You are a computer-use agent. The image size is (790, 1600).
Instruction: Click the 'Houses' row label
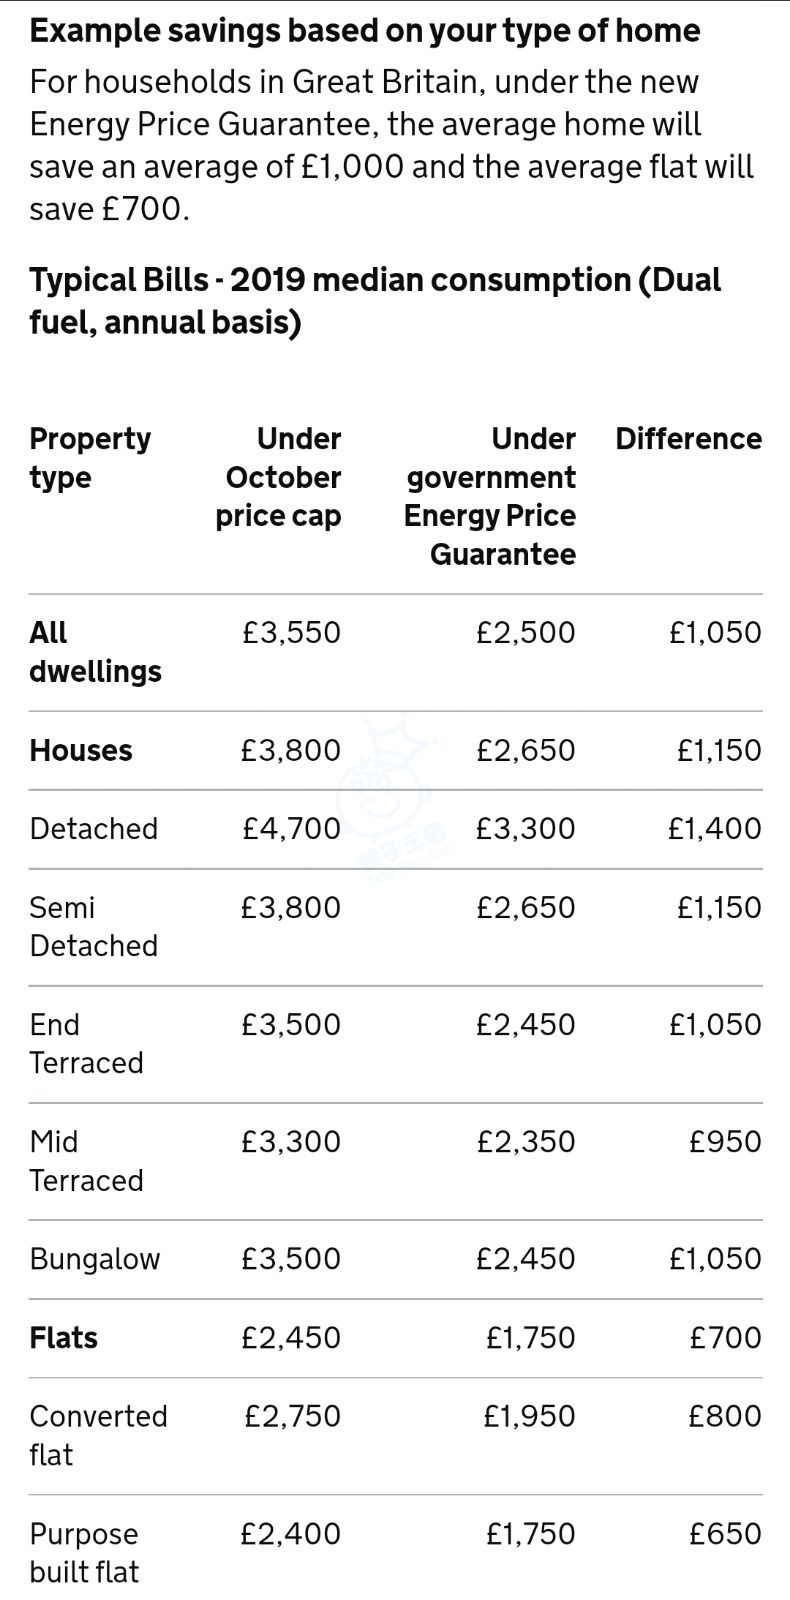click(x=81, y=751)
